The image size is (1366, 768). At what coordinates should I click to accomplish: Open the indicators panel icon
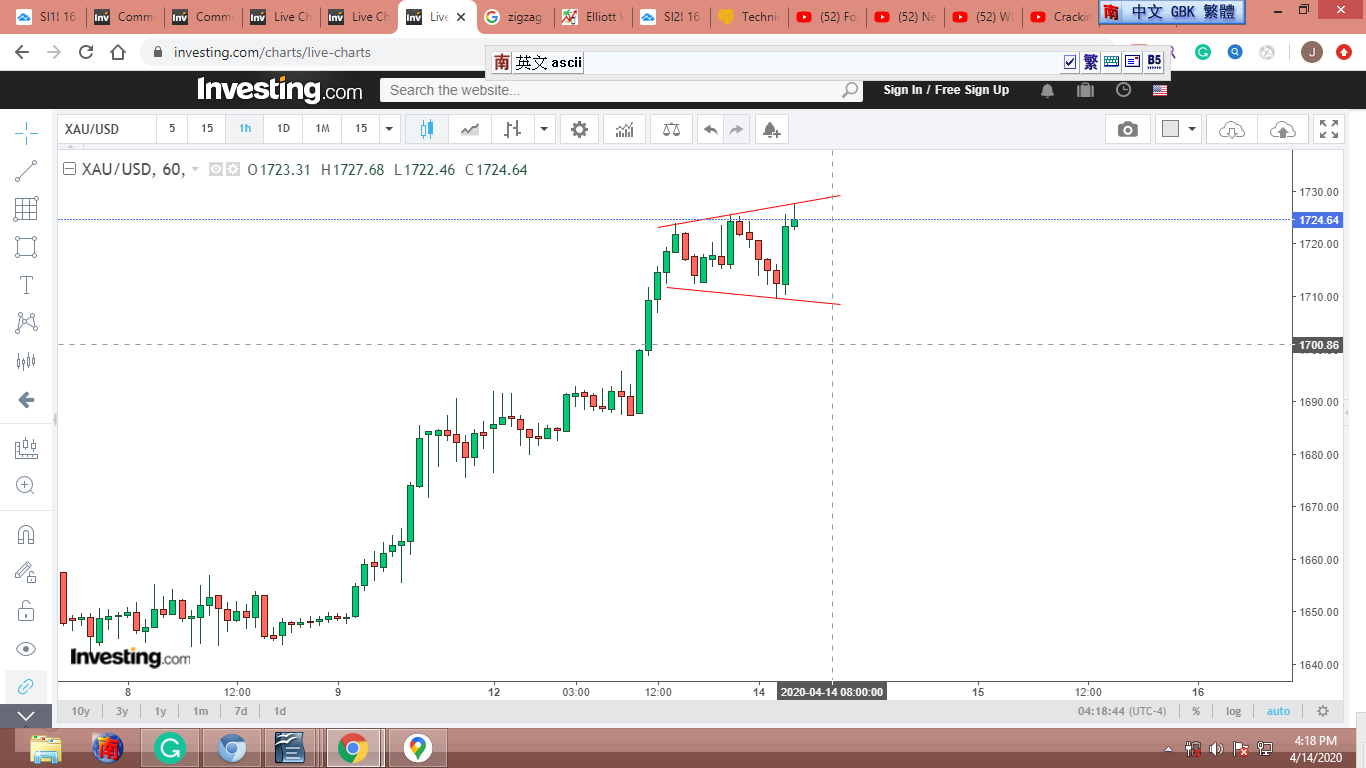tap(624, 129)
